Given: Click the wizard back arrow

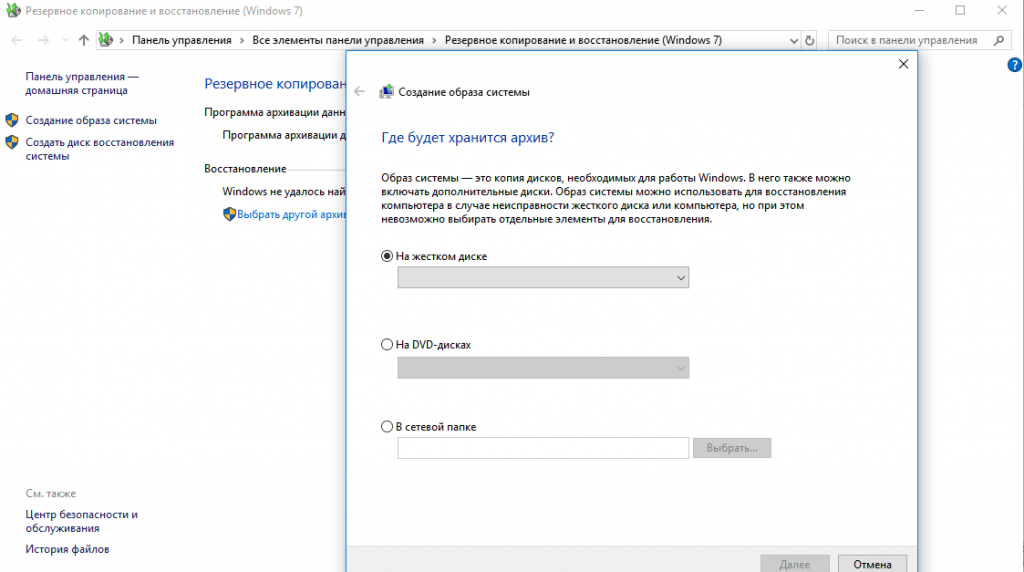Looking at the screenshot, I should pos(359,91).
